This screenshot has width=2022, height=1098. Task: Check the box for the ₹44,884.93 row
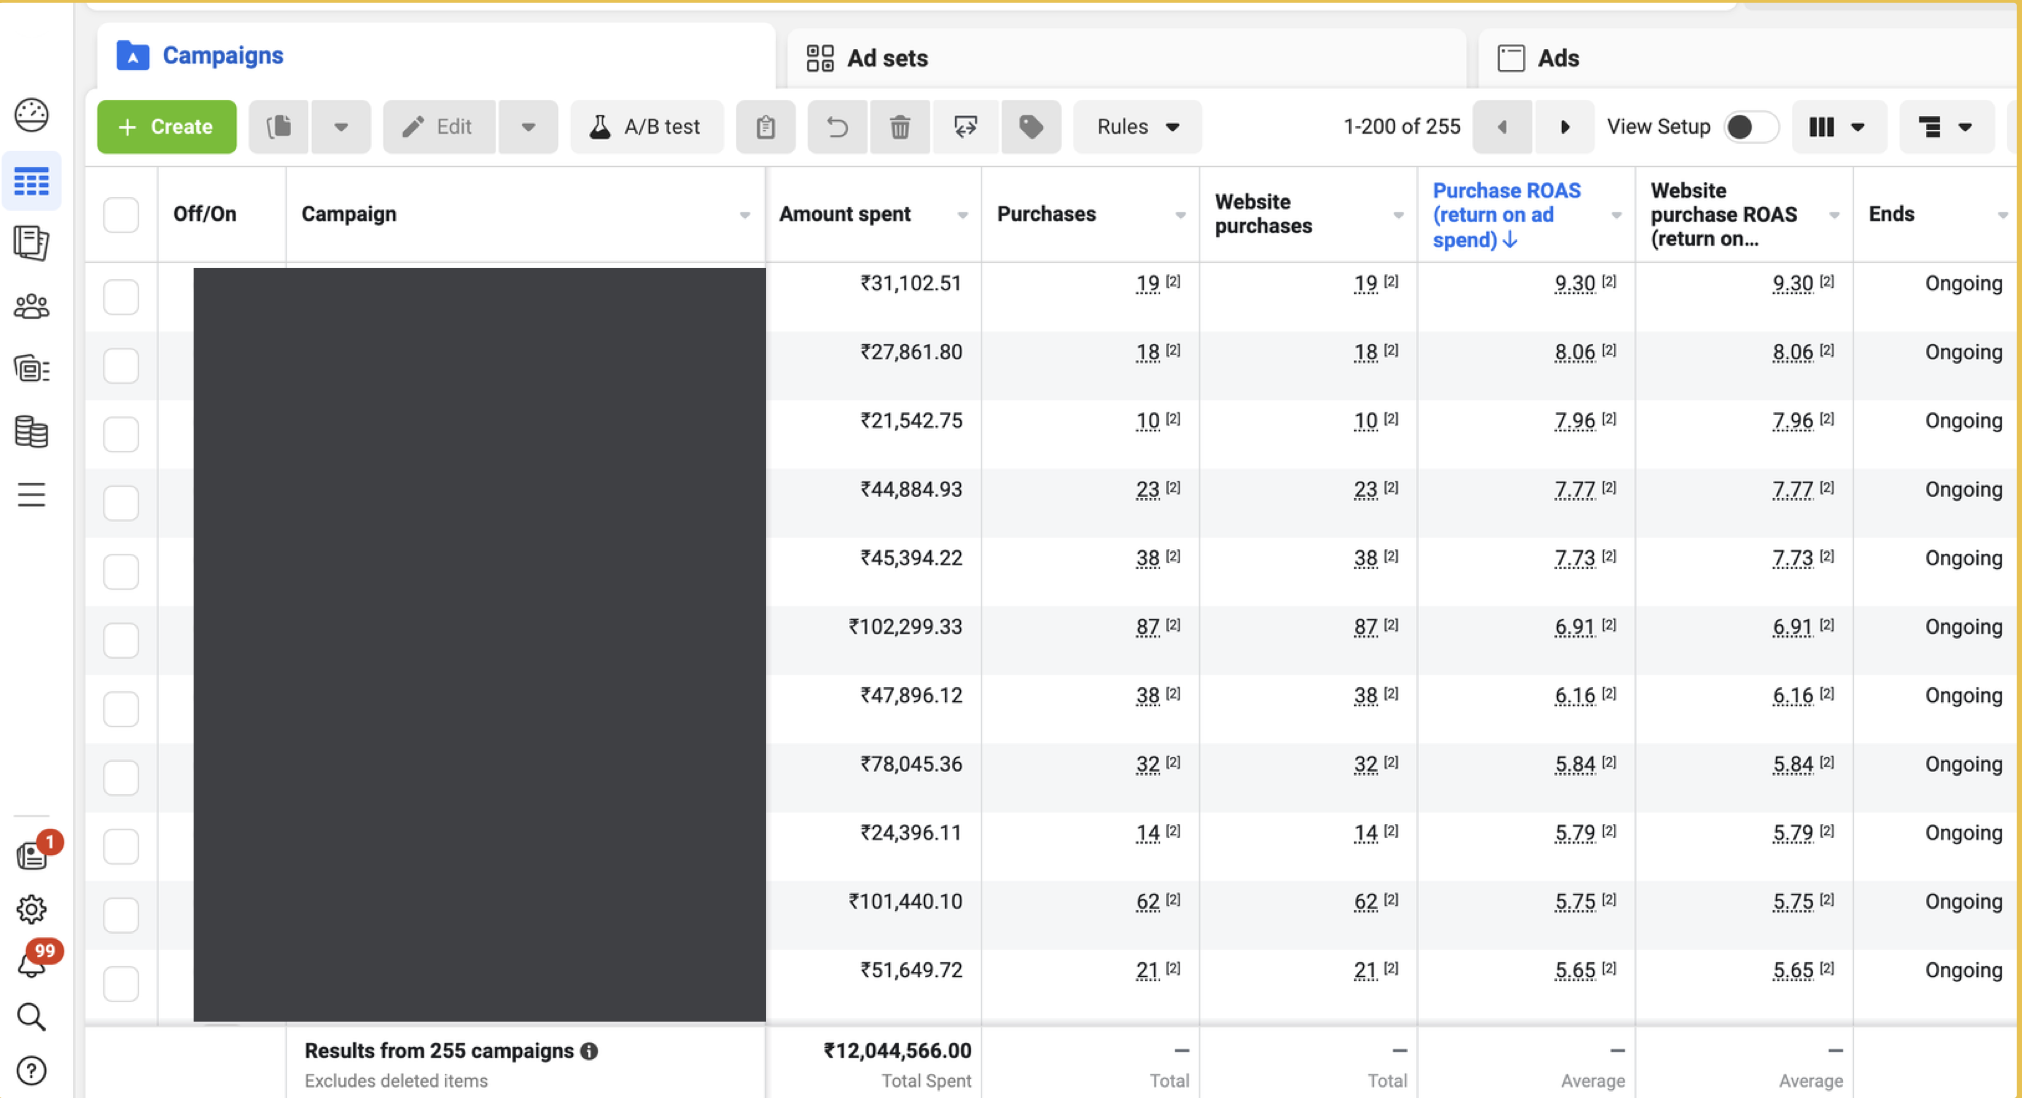click(x=121, y=502)
